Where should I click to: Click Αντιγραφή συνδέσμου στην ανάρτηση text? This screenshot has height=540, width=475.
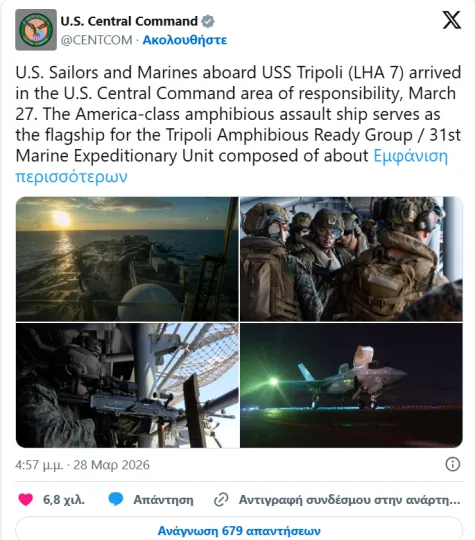[349, 500]
